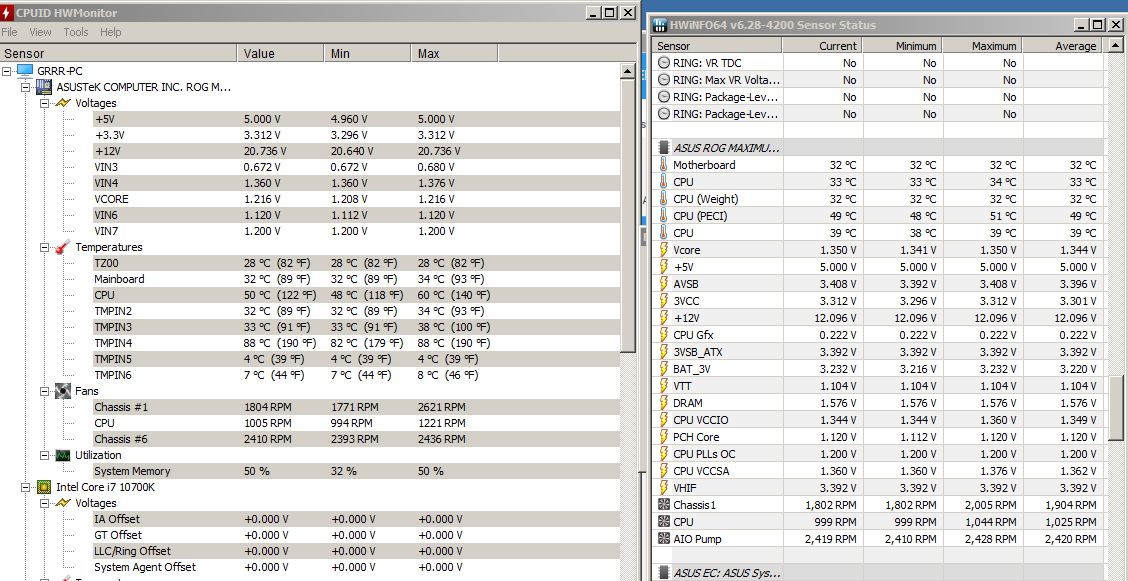Click the HWiNFO64 vertical scrollbar thumb
Viewport: 1128px width, 581px height.
1116,407
